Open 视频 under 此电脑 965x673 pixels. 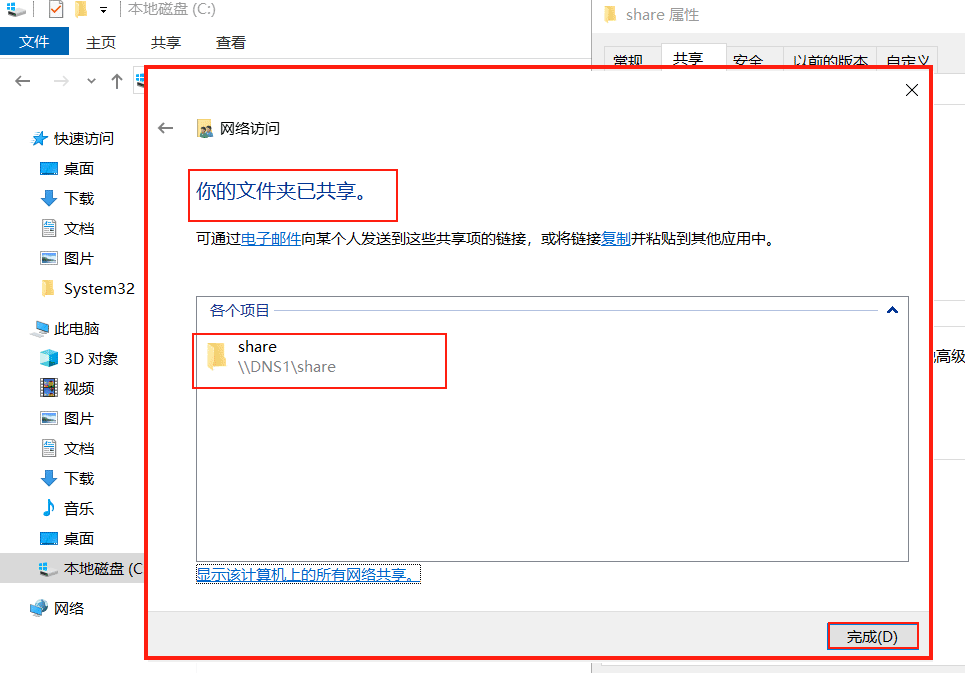[x=79, y=389]
